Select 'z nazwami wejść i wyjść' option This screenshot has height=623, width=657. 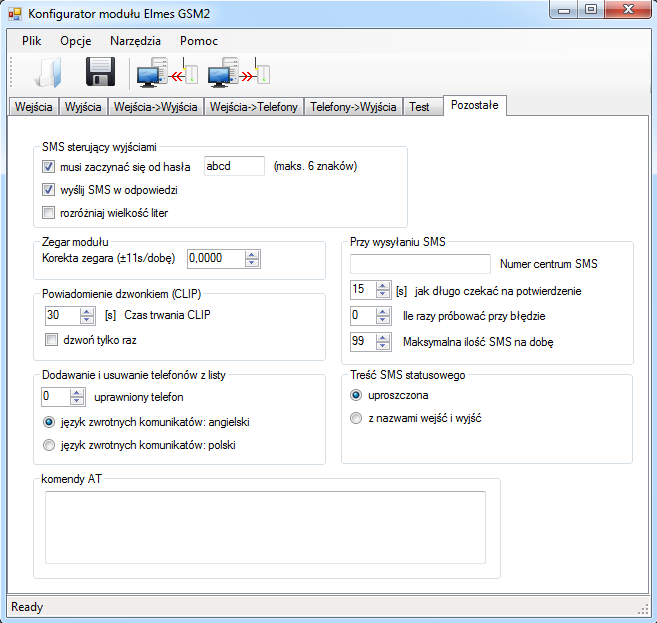[356, 418]
